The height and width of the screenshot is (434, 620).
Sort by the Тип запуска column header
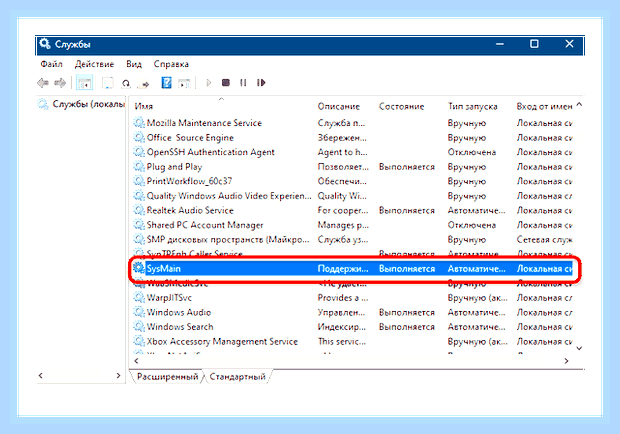(x=473, y=106)
